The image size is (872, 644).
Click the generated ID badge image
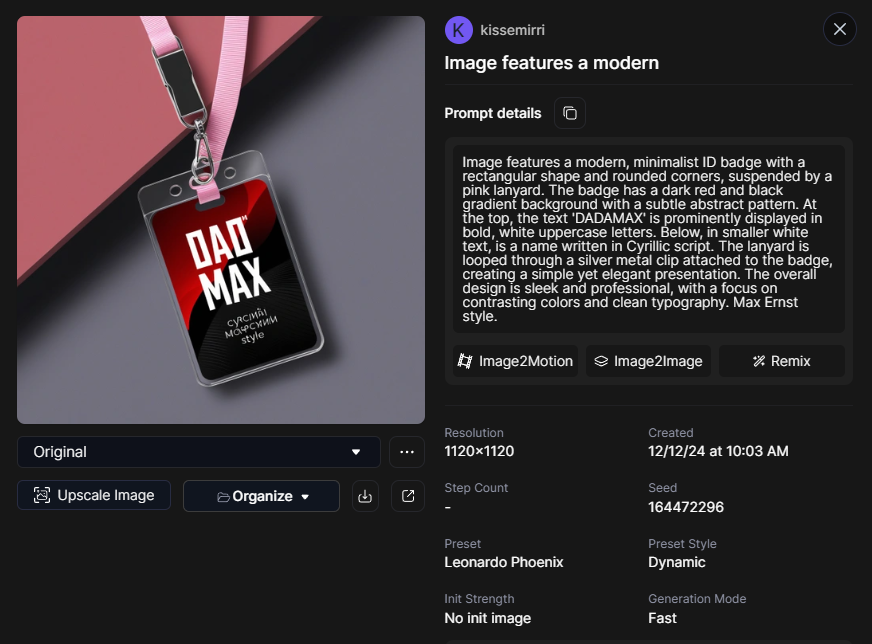(x=221, y=220)
